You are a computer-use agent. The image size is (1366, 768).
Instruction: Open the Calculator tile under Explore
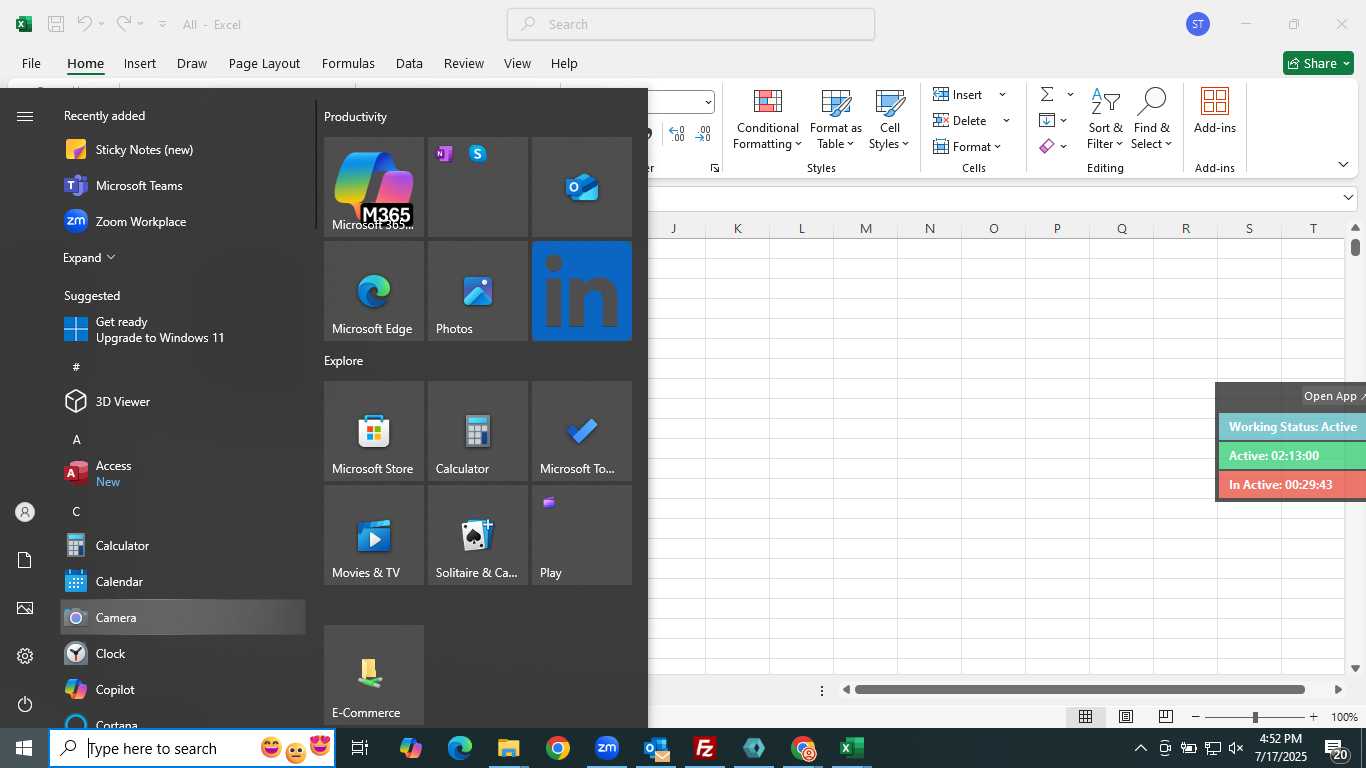tap(478, 431)
